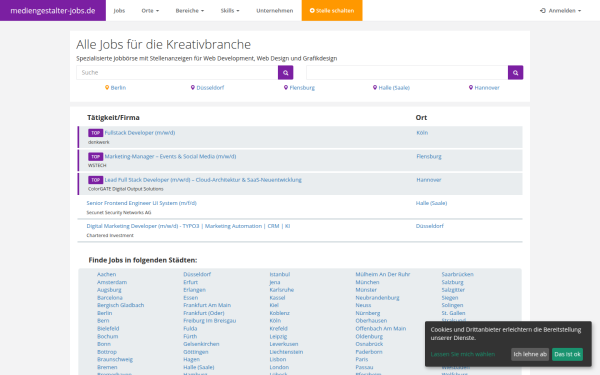Screen dimensions: 600x375
Task: Open the Berlin quick link under search
Action: [115, 88]
